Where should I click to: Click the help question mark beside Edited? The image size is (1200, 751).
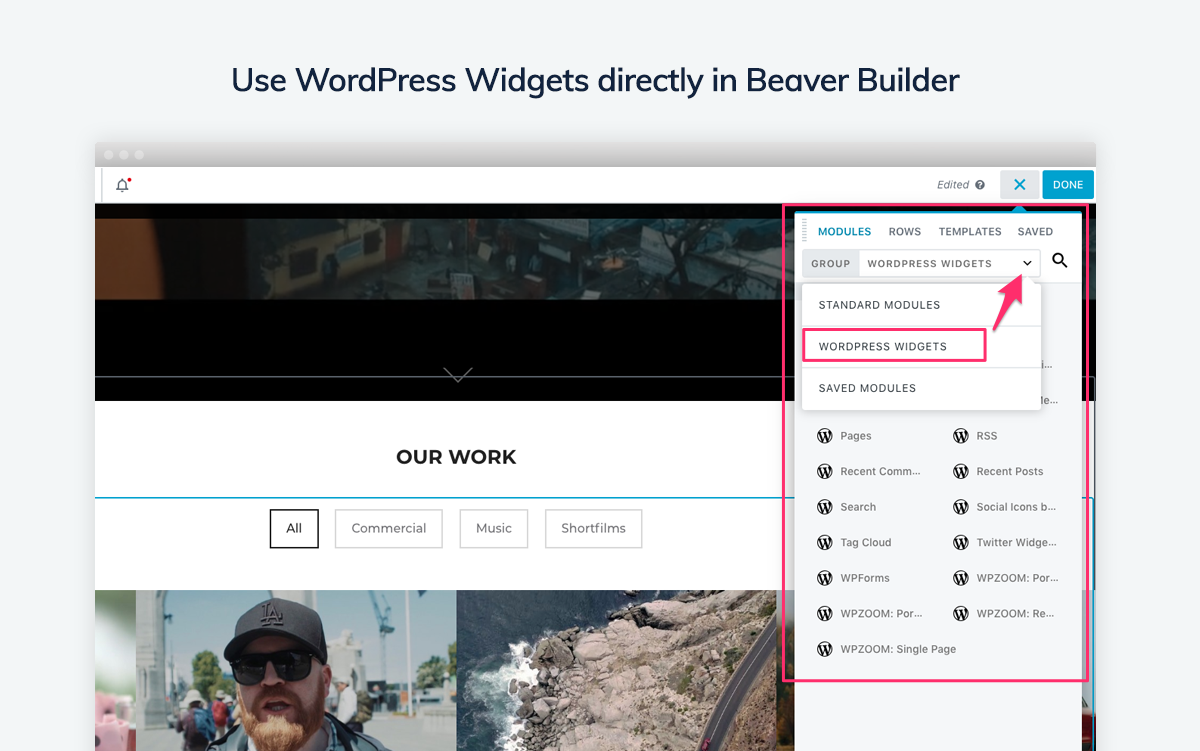tap(980, 185)
